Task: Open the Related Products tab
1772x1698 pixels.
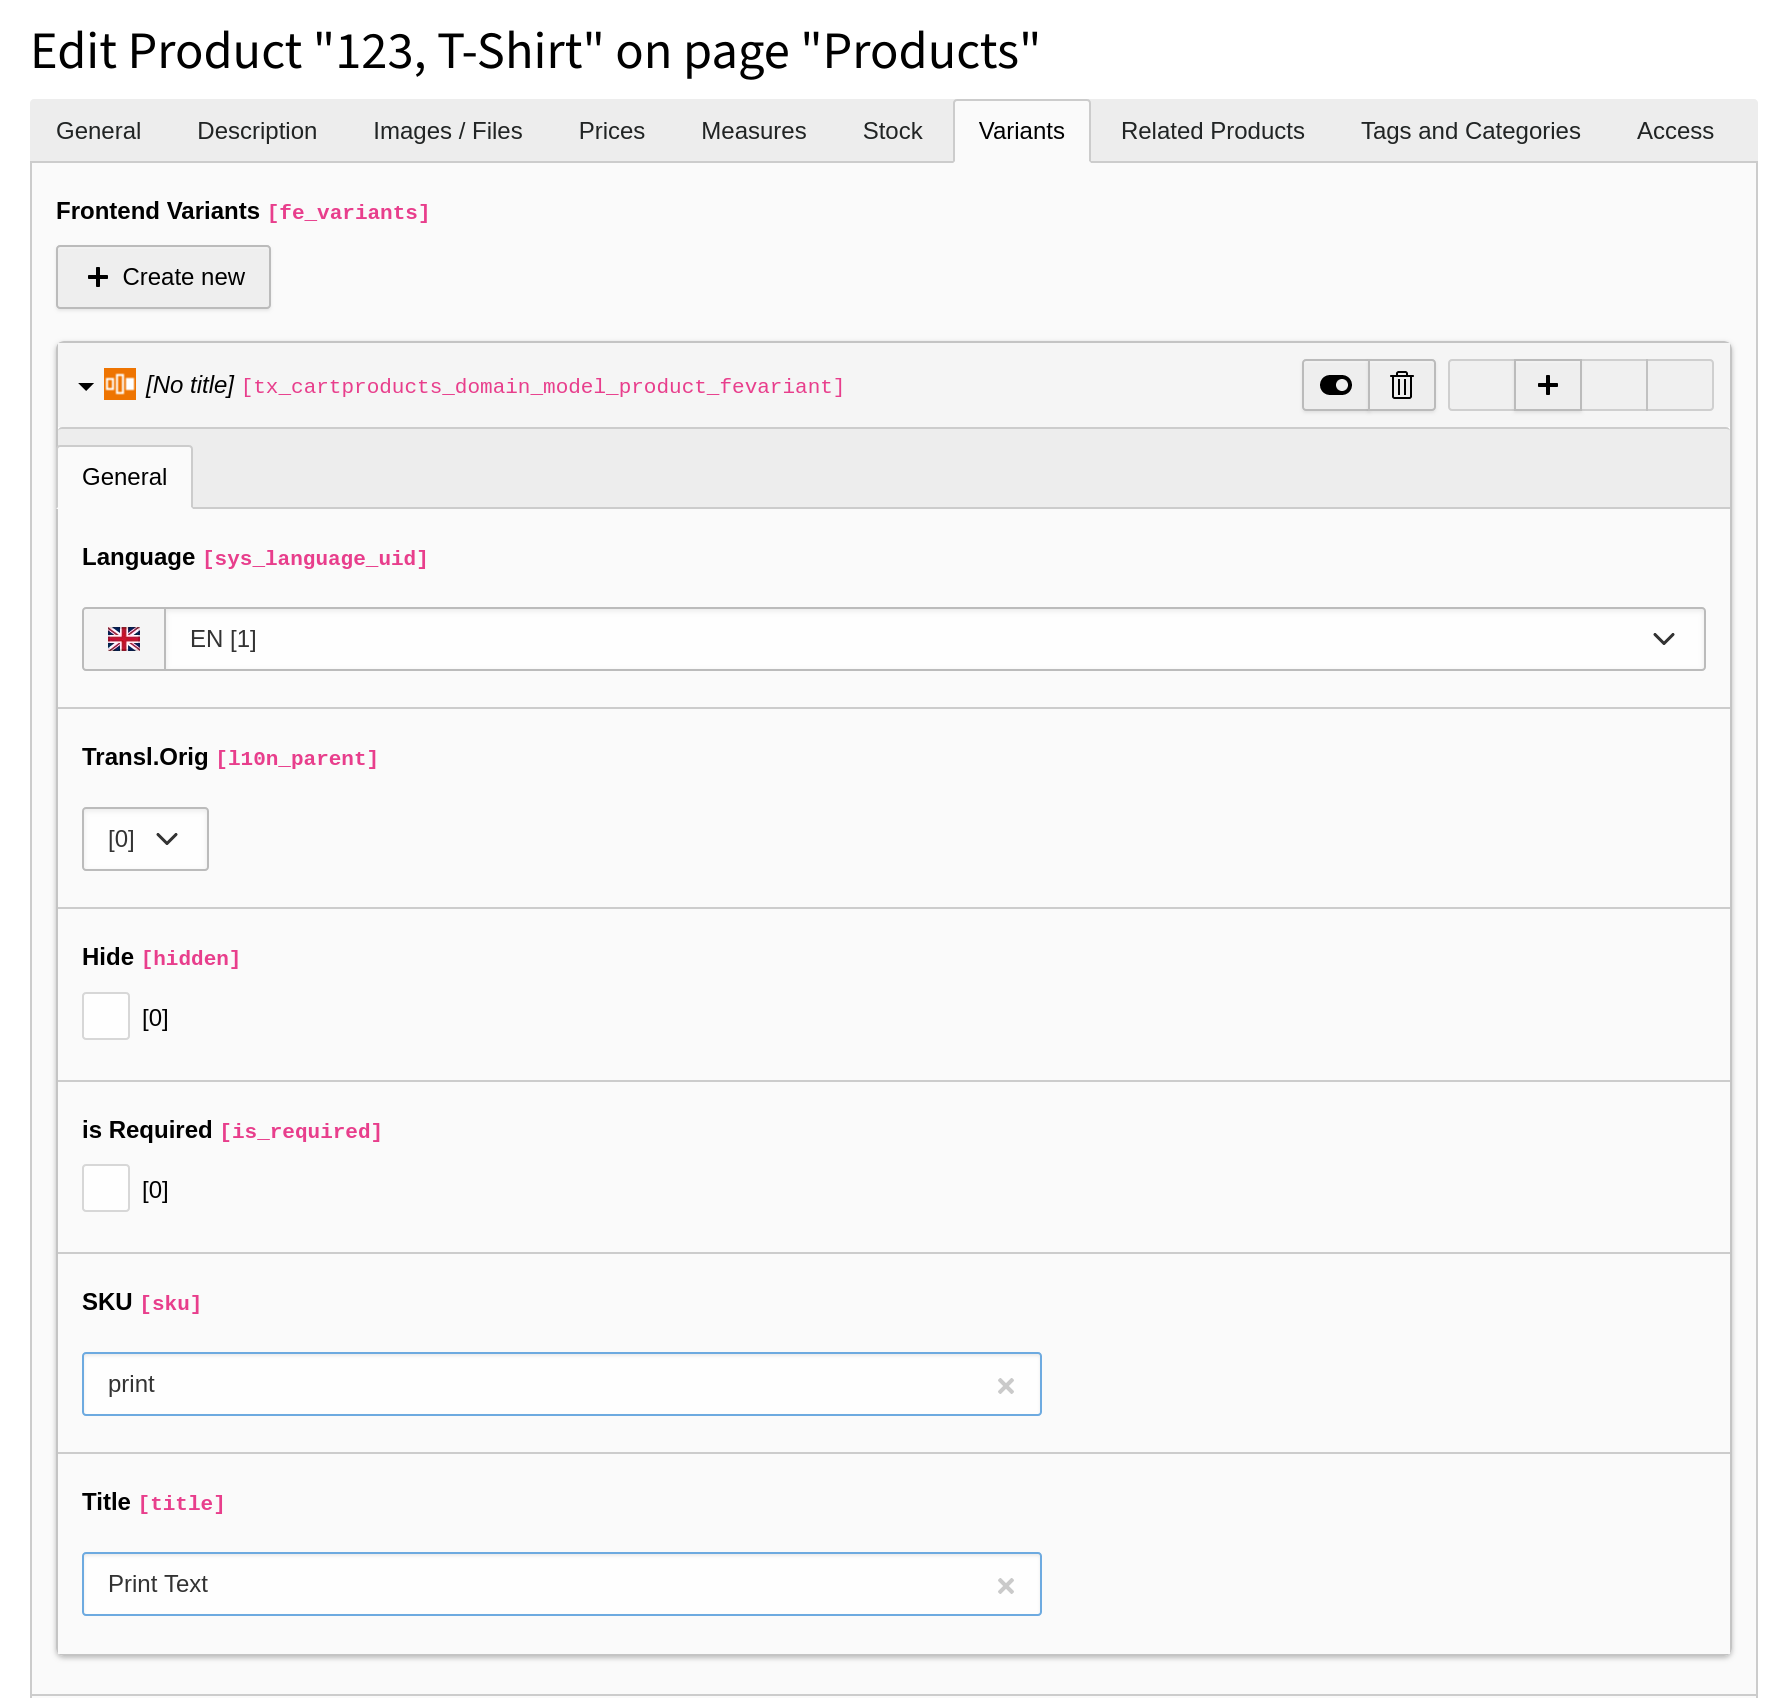Action: (1212, 131)
